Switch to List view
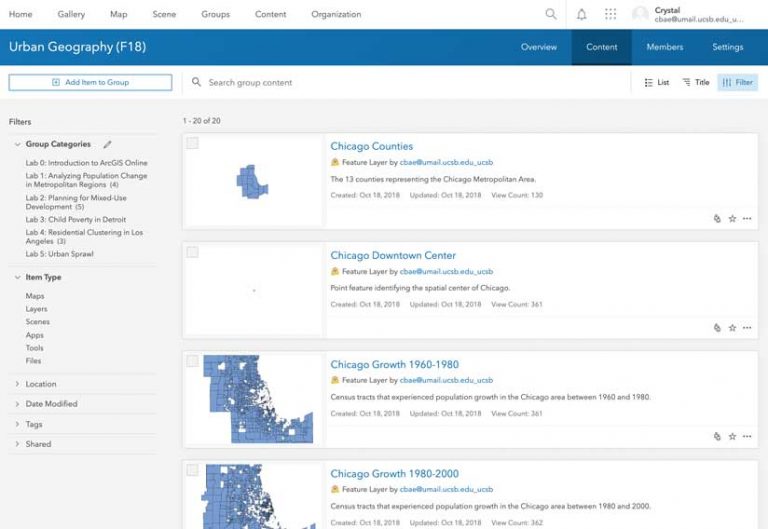The image size is (768, 529). [x=657, y=82]
